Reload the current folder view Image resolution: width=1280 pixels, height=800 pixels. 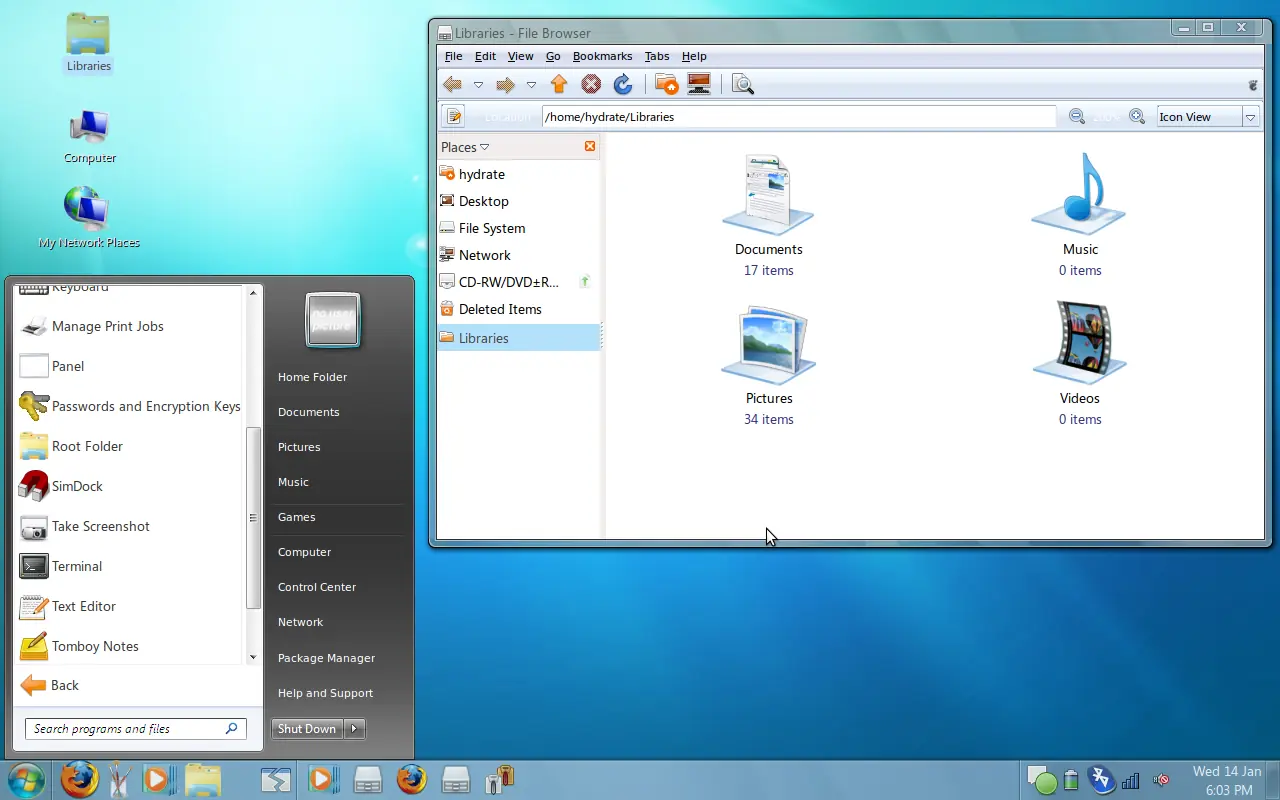point(623,85)
